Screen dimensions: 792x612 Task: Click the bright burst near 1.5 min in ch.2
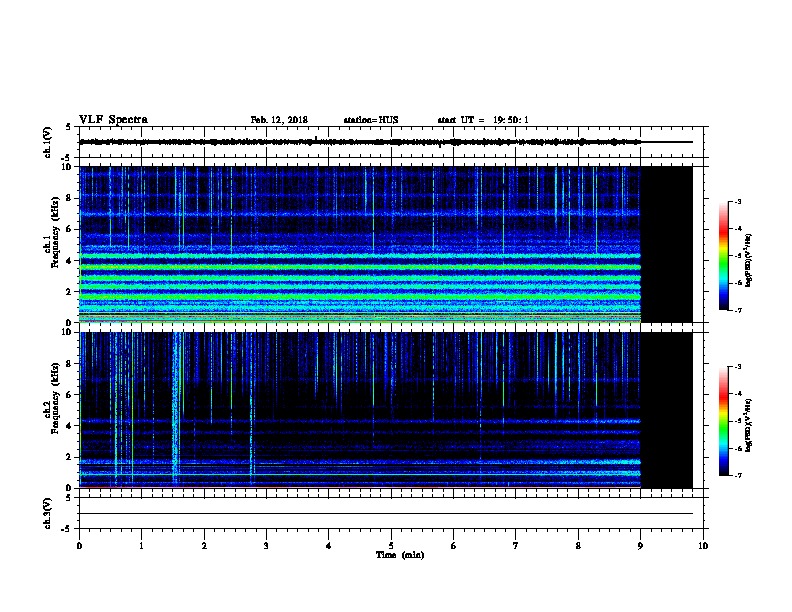(176, 409)
